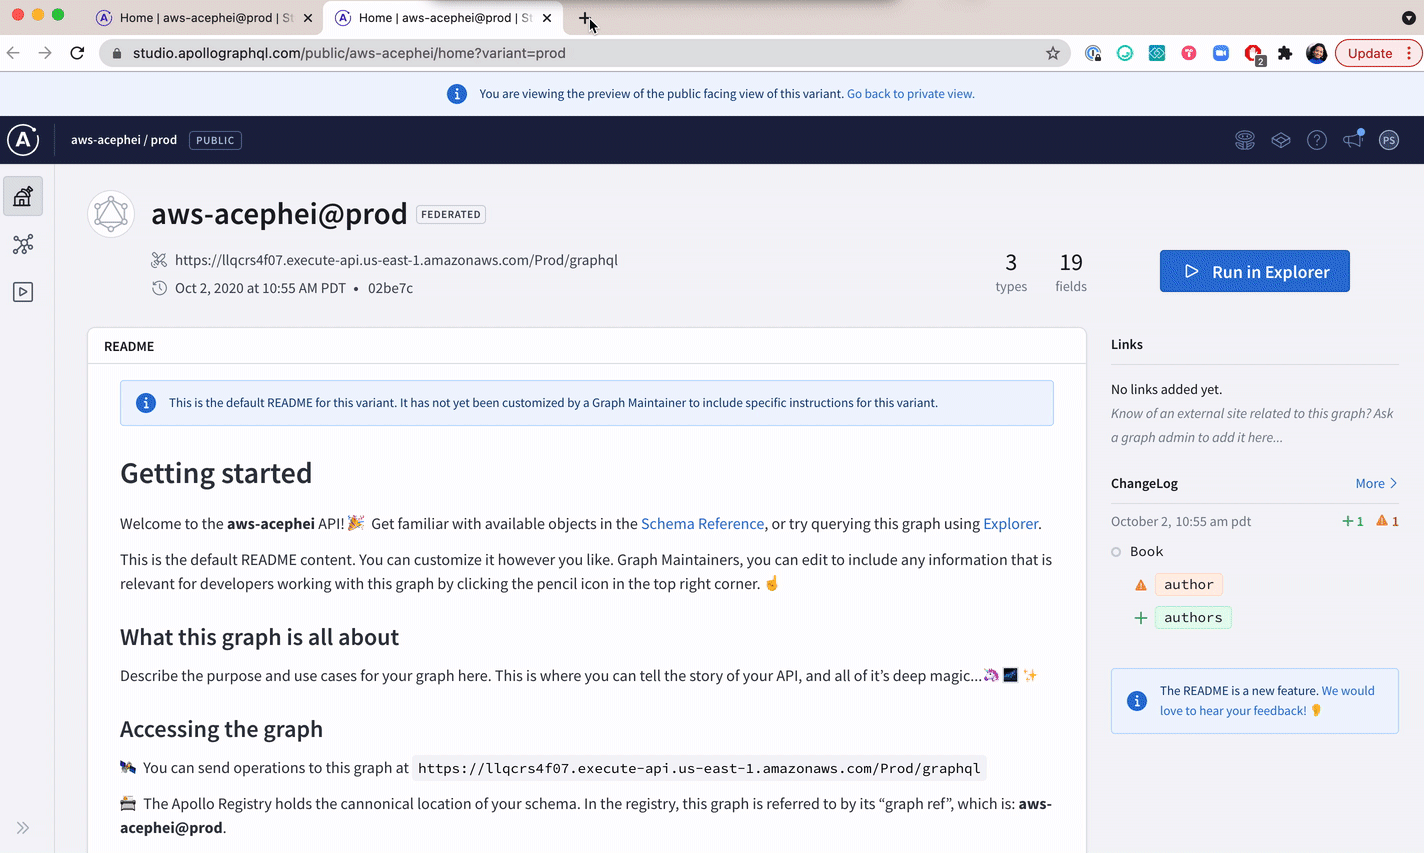Image resolution: width=1424 pixels, height=853 pixels.
Task: Click the fire flower icon in header
Action: tap(1245, 140)
